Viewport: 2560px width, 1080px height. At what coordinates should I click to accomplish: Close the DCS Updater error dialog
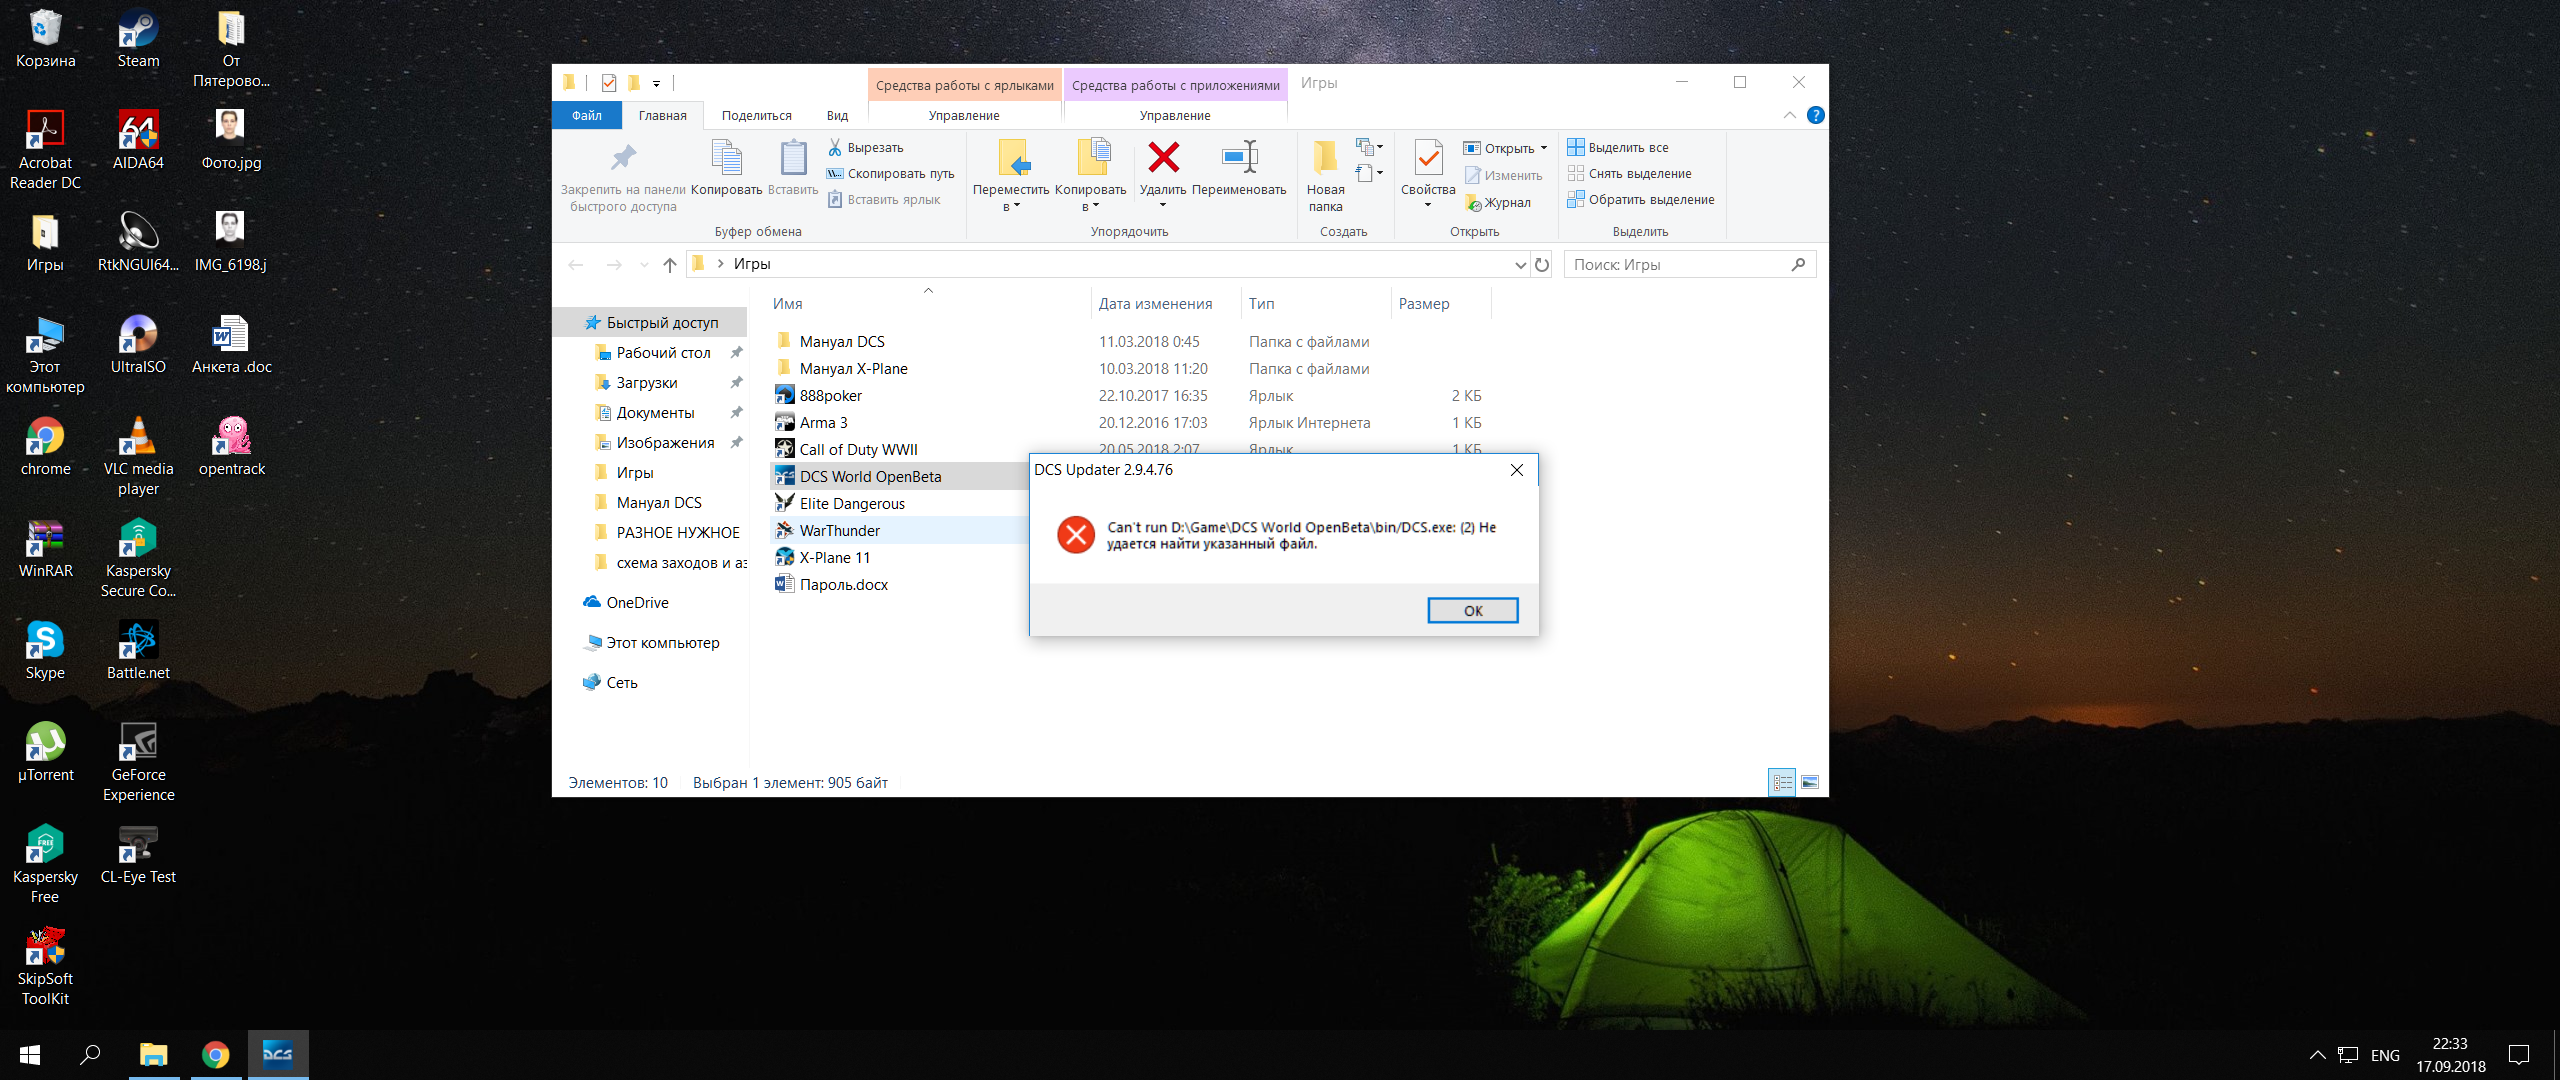[1517, 470]
